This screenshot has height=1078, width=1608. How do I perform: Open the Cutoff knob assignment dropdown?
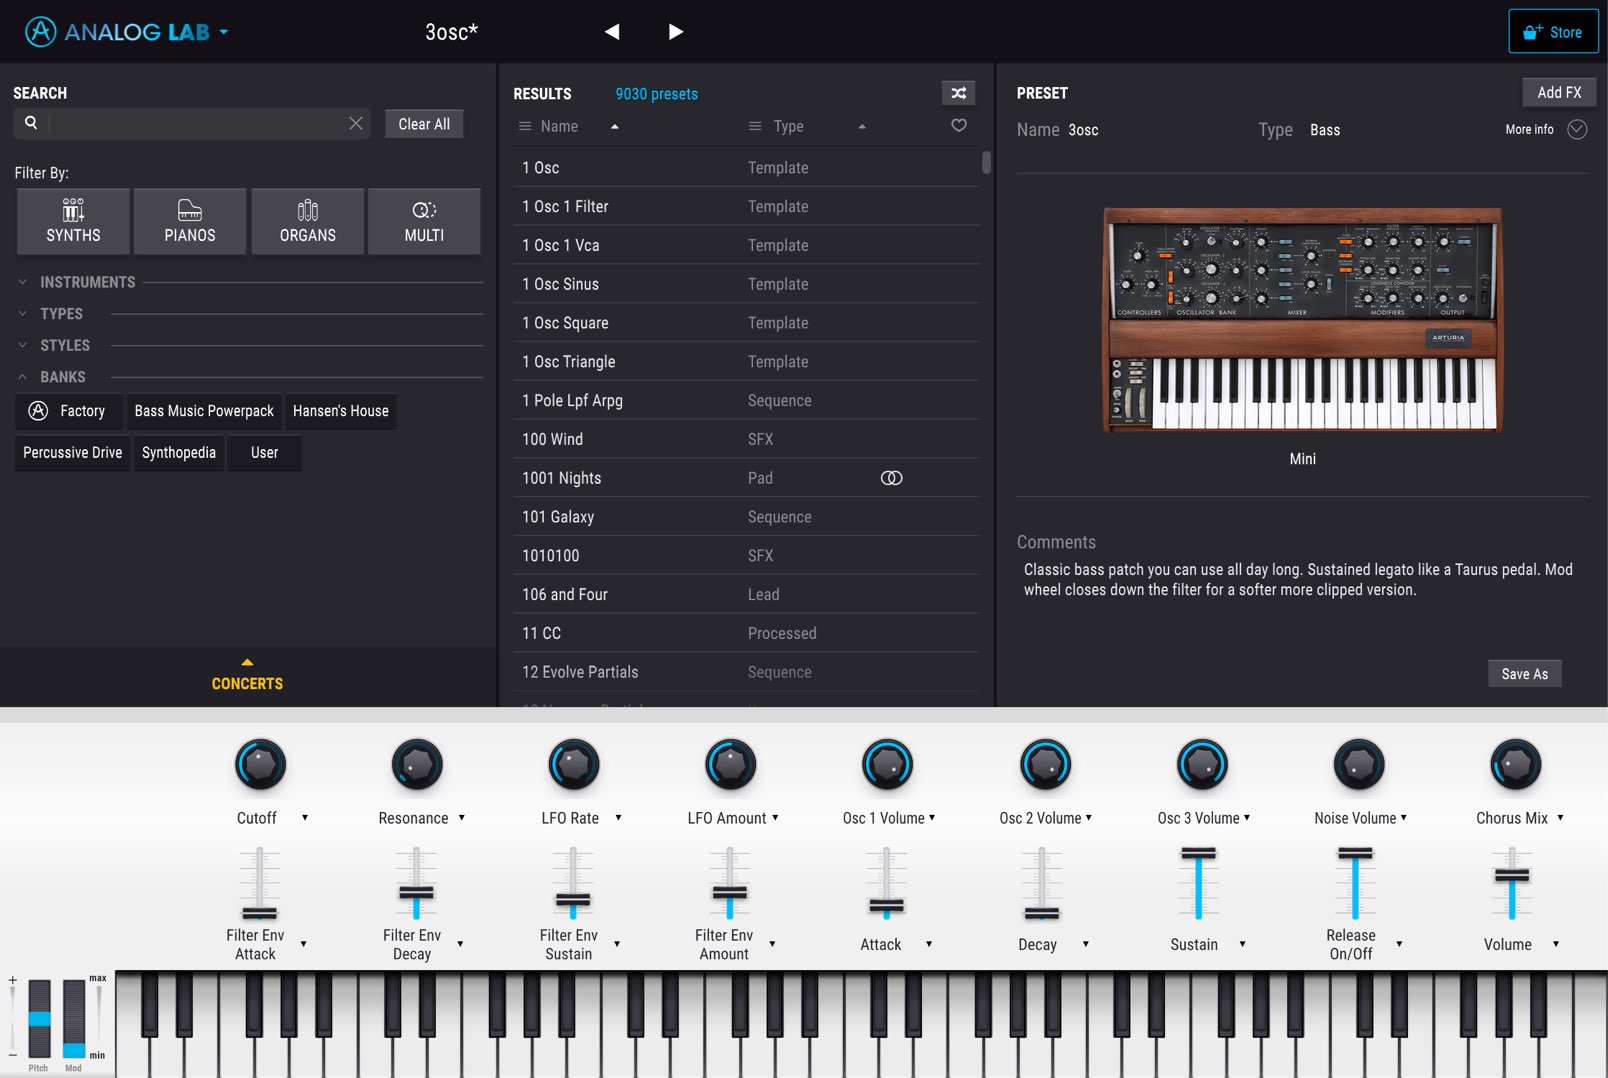tap(305, 818)
